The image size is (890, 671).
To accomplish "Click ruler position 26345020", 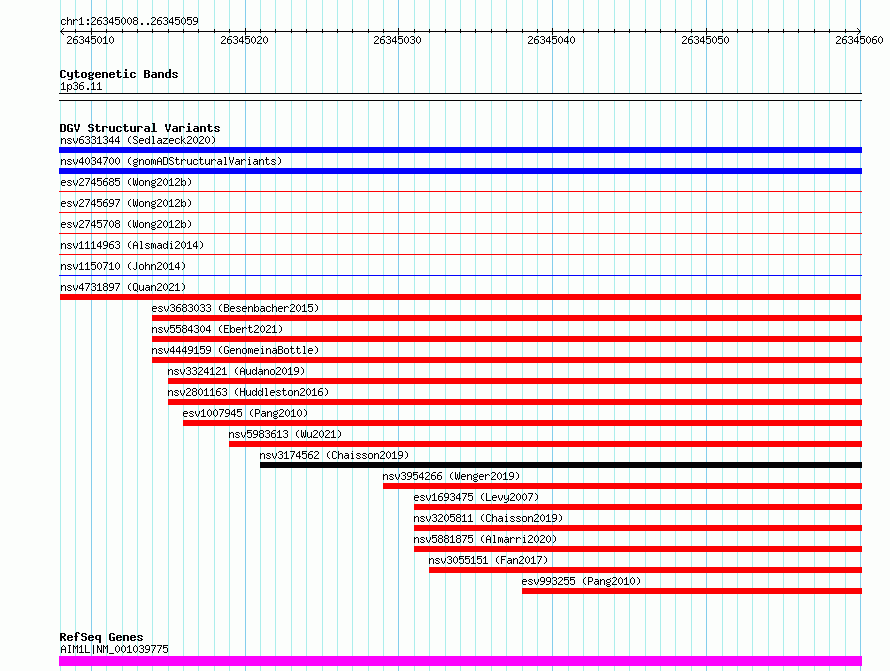I will (x=244, y=40).
